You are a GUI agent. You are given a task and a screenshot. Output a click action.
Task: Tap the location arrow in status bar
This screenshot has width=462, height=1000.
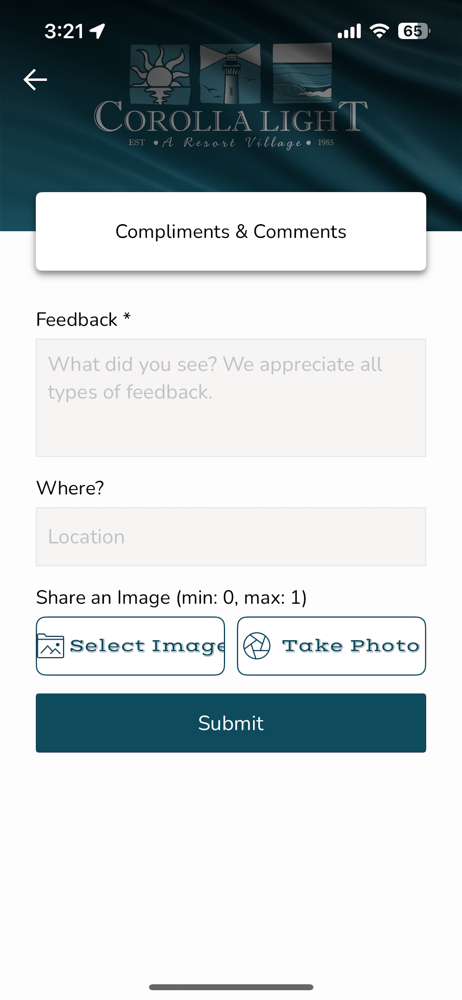[x=97, y=31]
